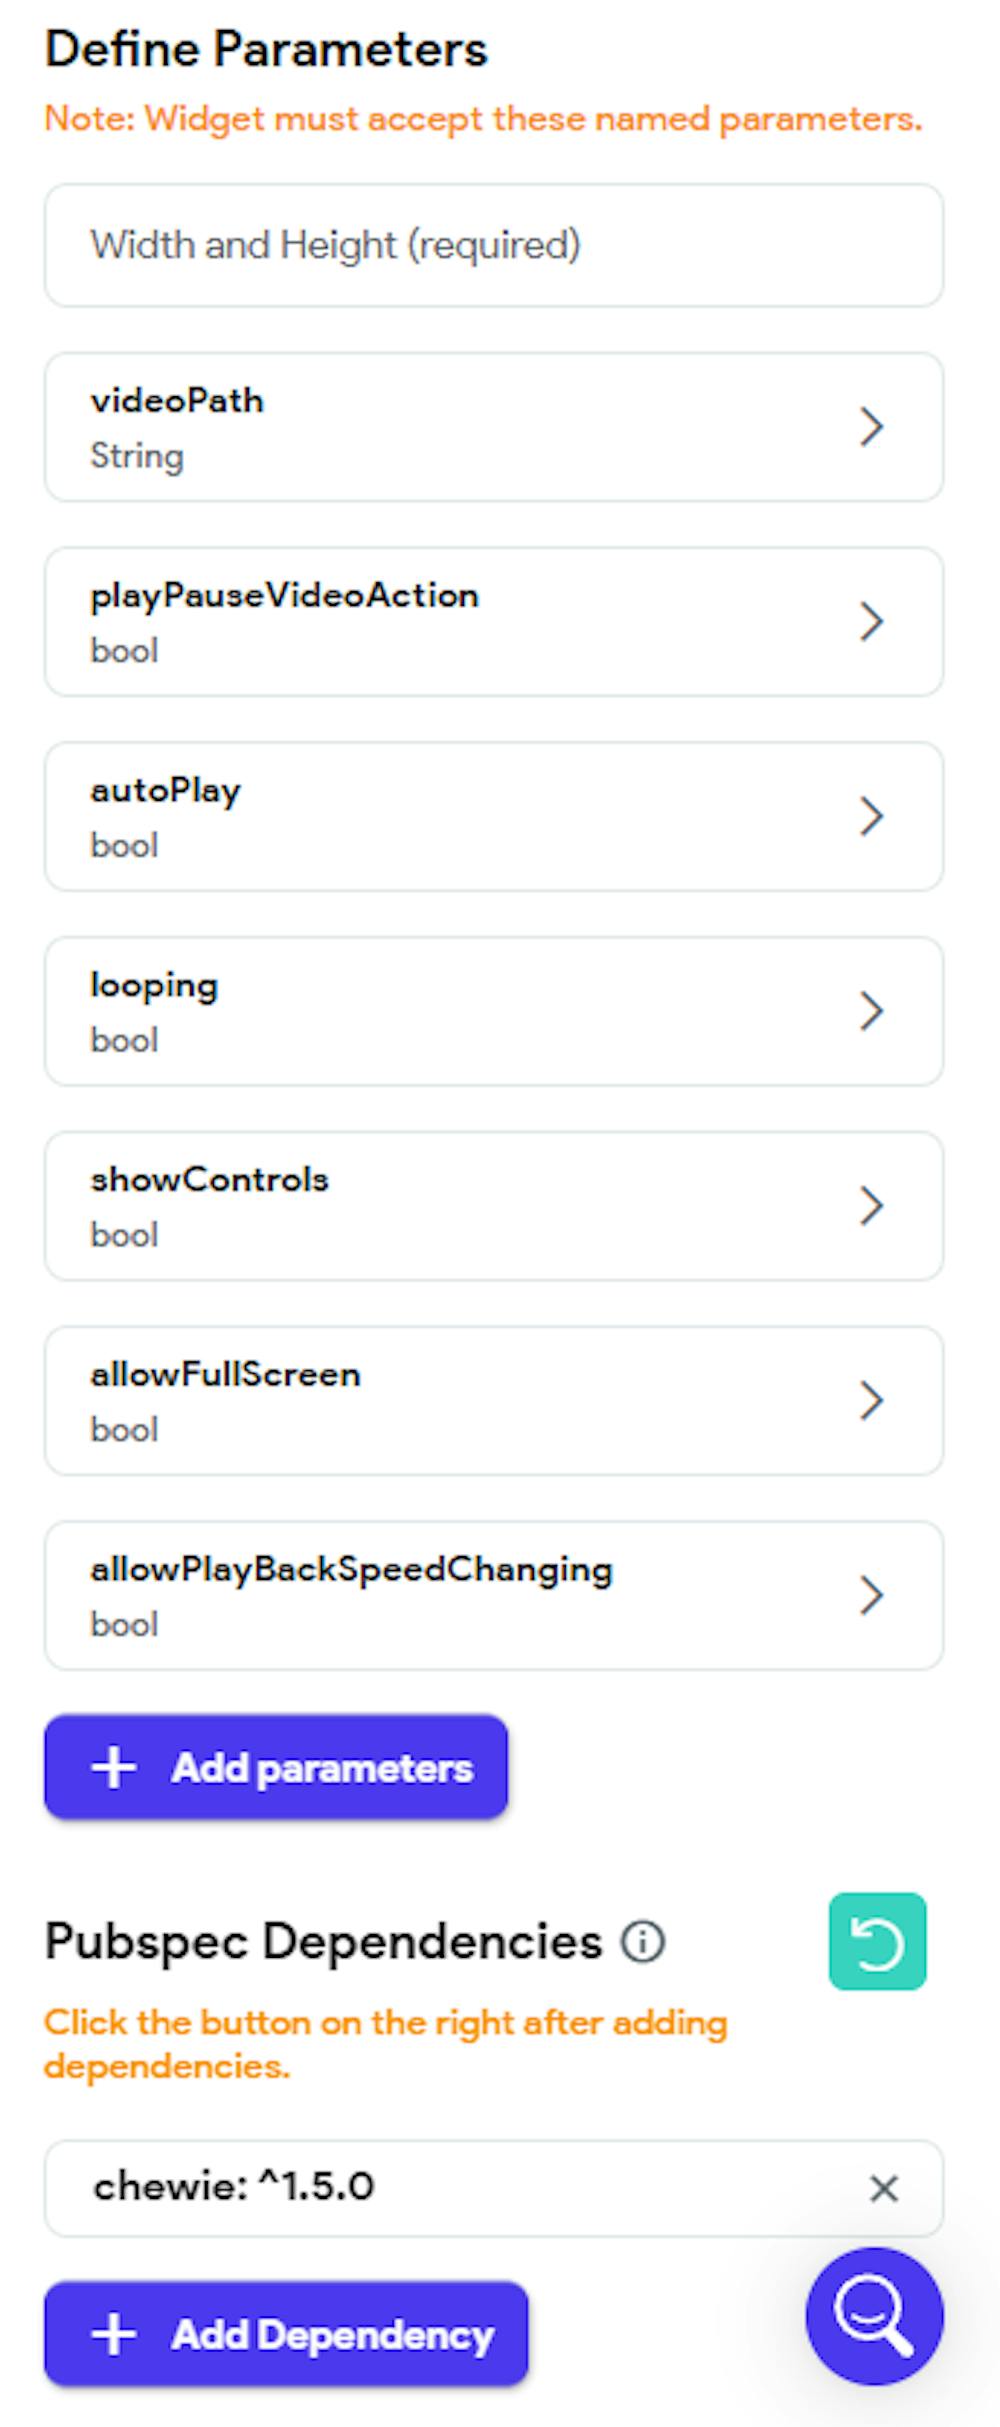Click the Add Dependency button
The width and height of the screenshot is (1000, 2427).
point(285,2336)
